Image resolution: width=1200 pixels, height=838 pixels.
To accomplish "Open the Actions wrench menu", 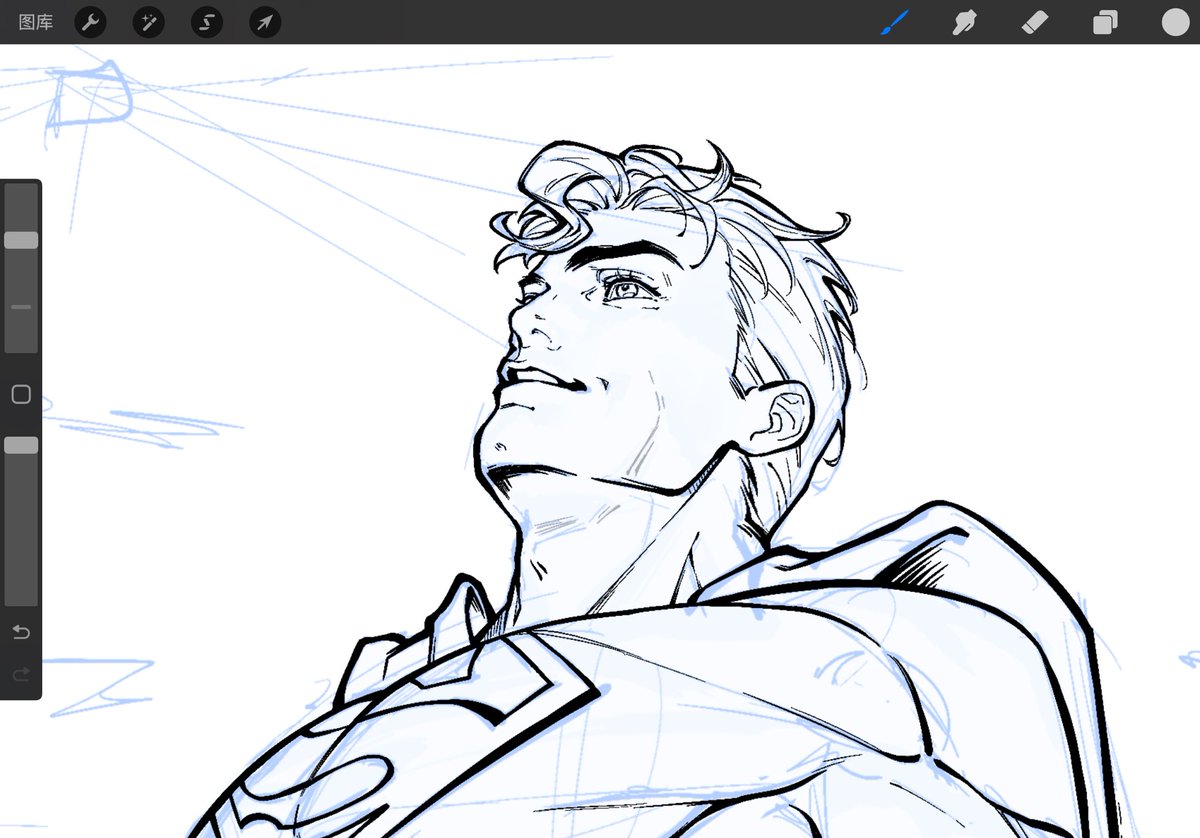I will coord(90,22).
